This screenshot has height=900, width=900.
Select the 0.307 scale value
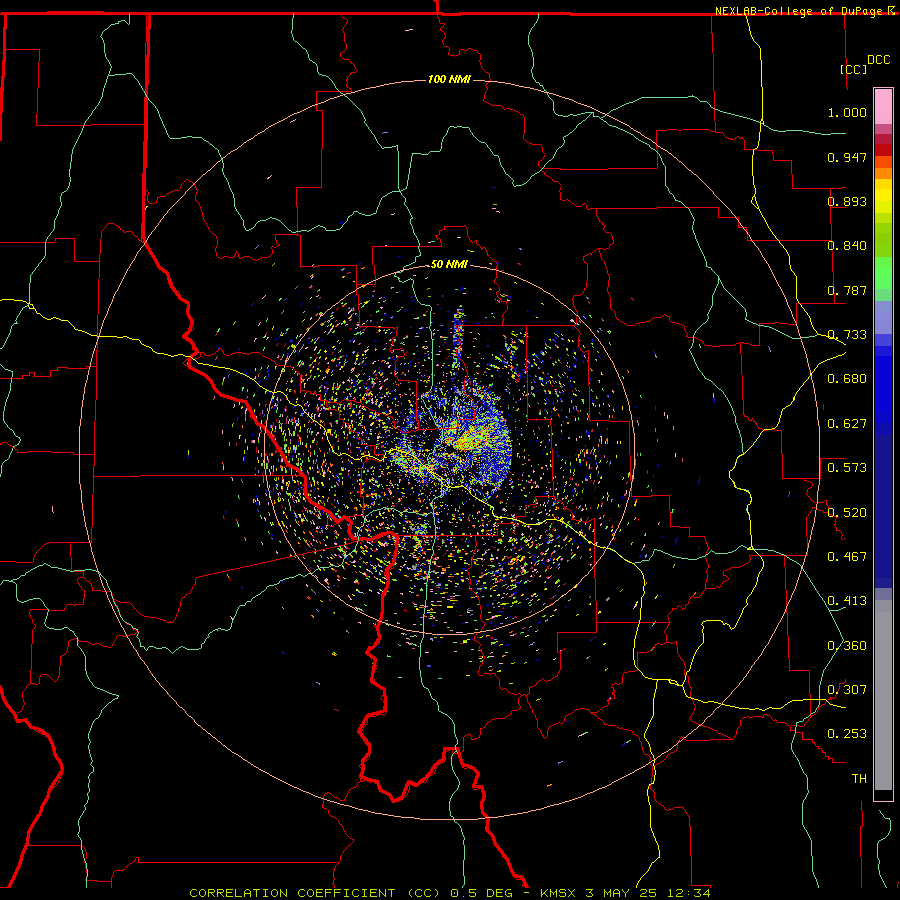[847, 690]
